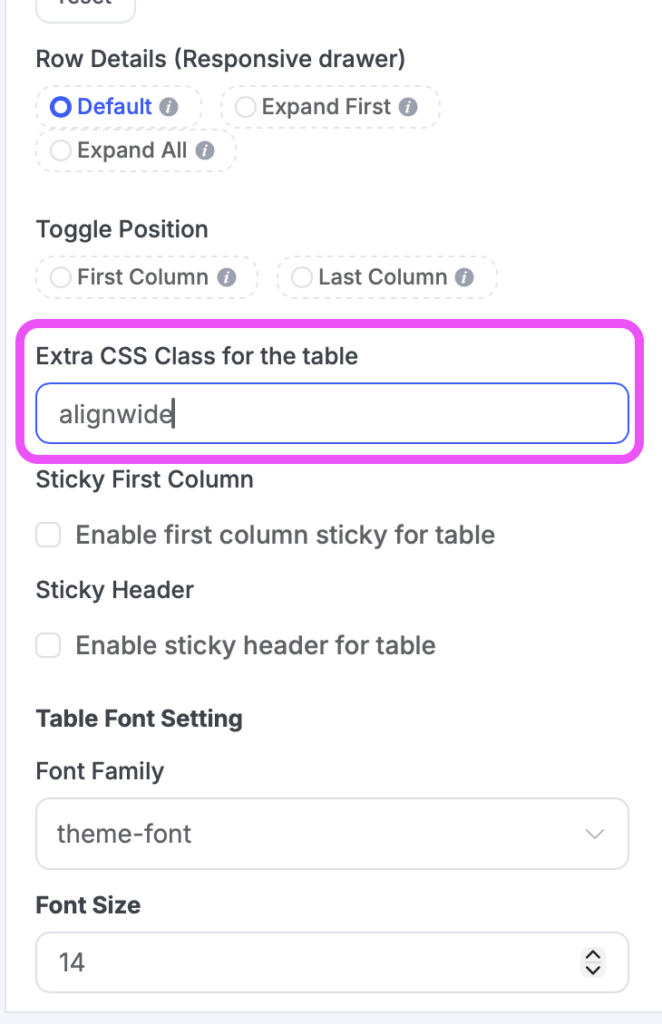Choose First Column as toggle position

point(61,276)
